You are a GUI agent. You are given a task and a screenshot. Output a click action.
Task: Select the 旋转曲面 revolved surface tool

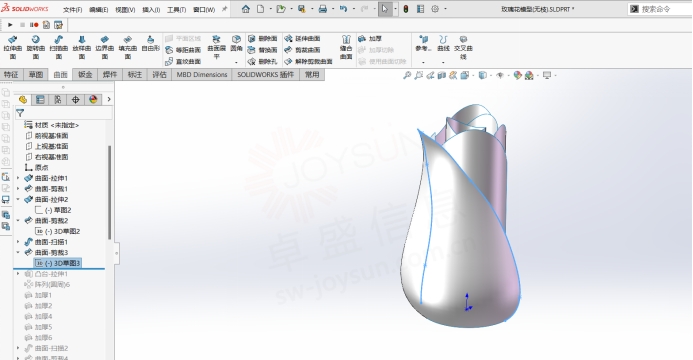(x=36, y=47)
